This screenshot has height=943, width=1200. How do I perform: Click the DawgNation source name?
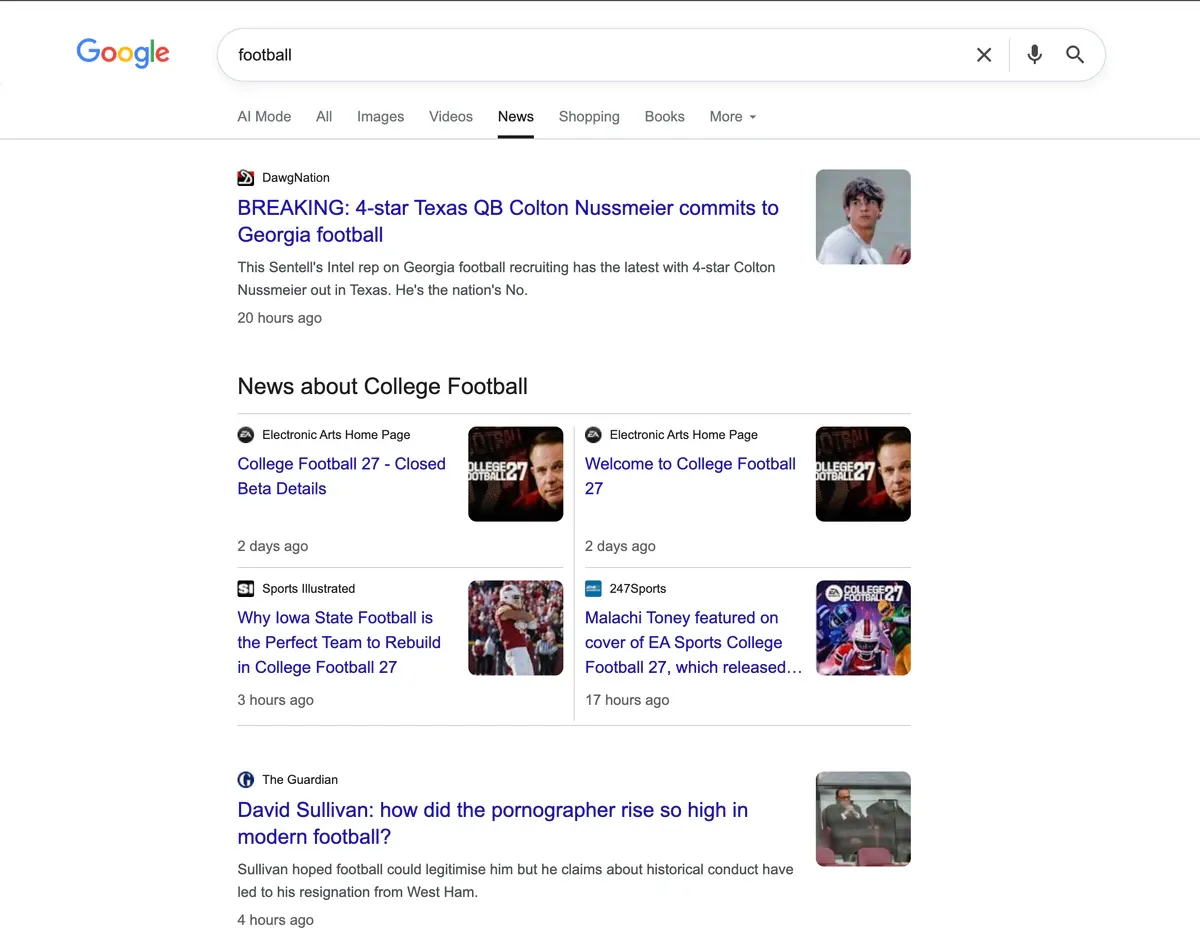(x=296, y=178)
